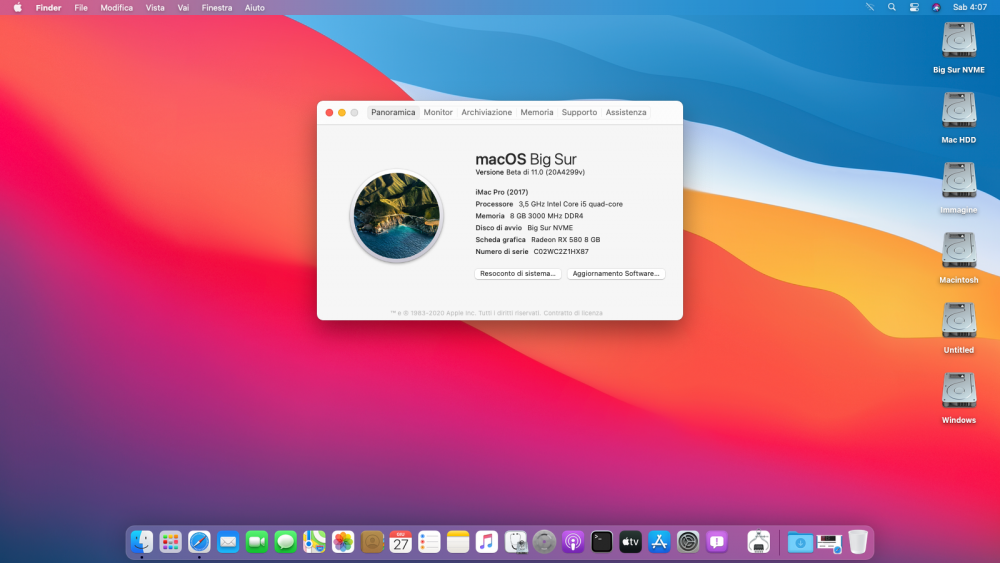Open Finder from the Dock
This screenshot has height=563, width=1000.
[x=142, y=542]
